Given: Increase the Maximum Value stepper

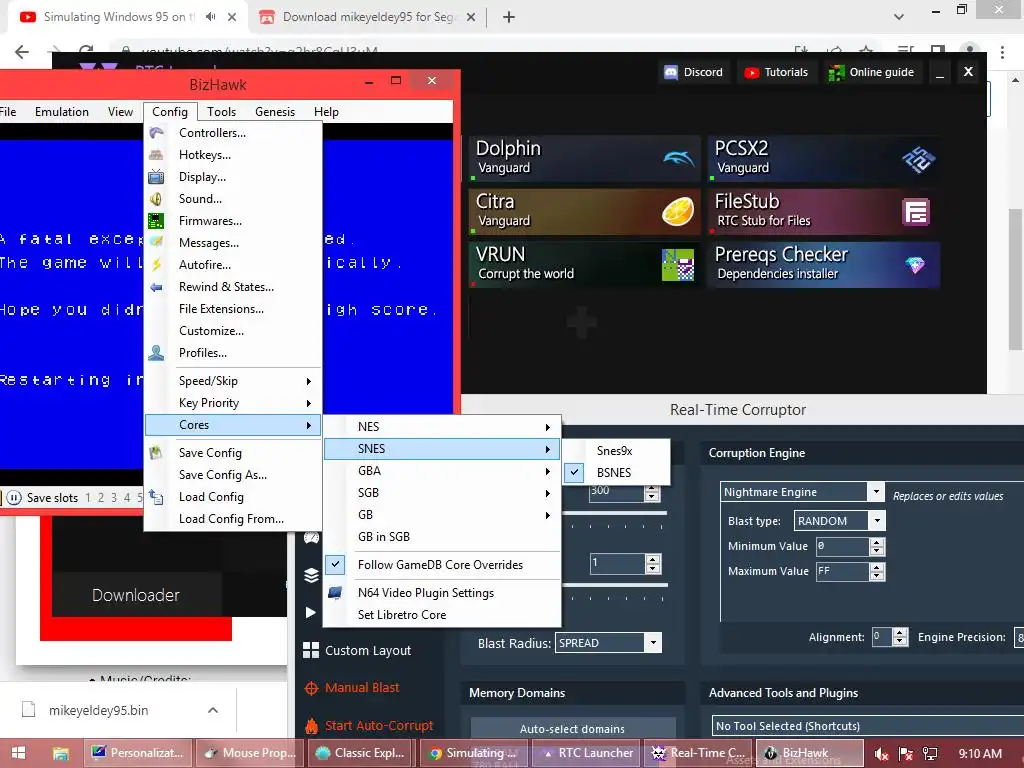Looking at the screenshot, I should coord(877,567).
